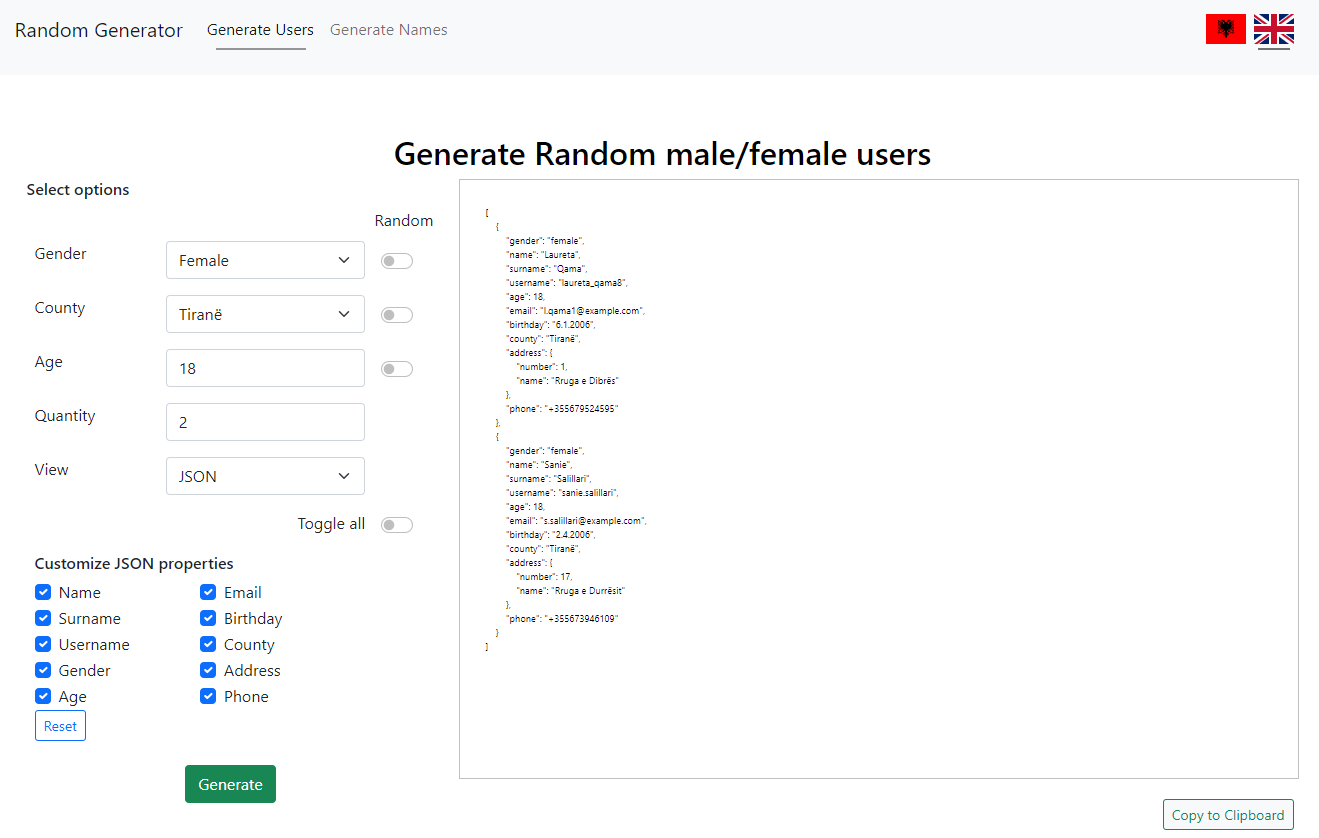1319x838 pixels.
Task: Click the Generate Random male/female users heading
Action: click(x=662, y=154)
